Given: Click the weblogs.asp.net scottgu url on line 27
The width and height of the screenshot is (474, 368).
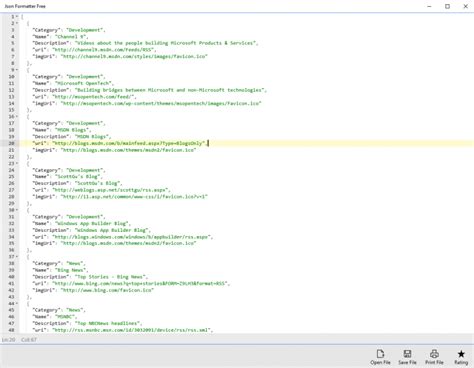Looking at the screenshot, I should [110, 190].
